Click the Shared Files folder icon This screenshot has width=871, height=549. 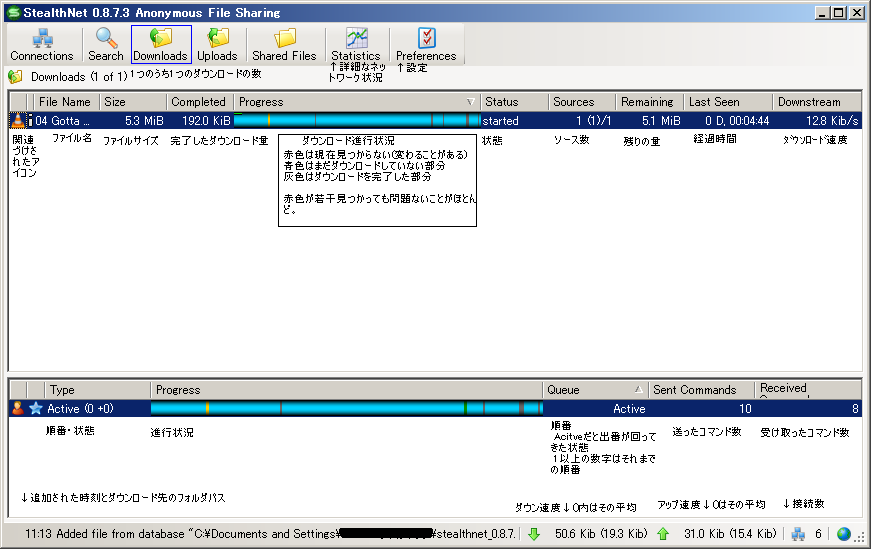click(x=285, y=38)
